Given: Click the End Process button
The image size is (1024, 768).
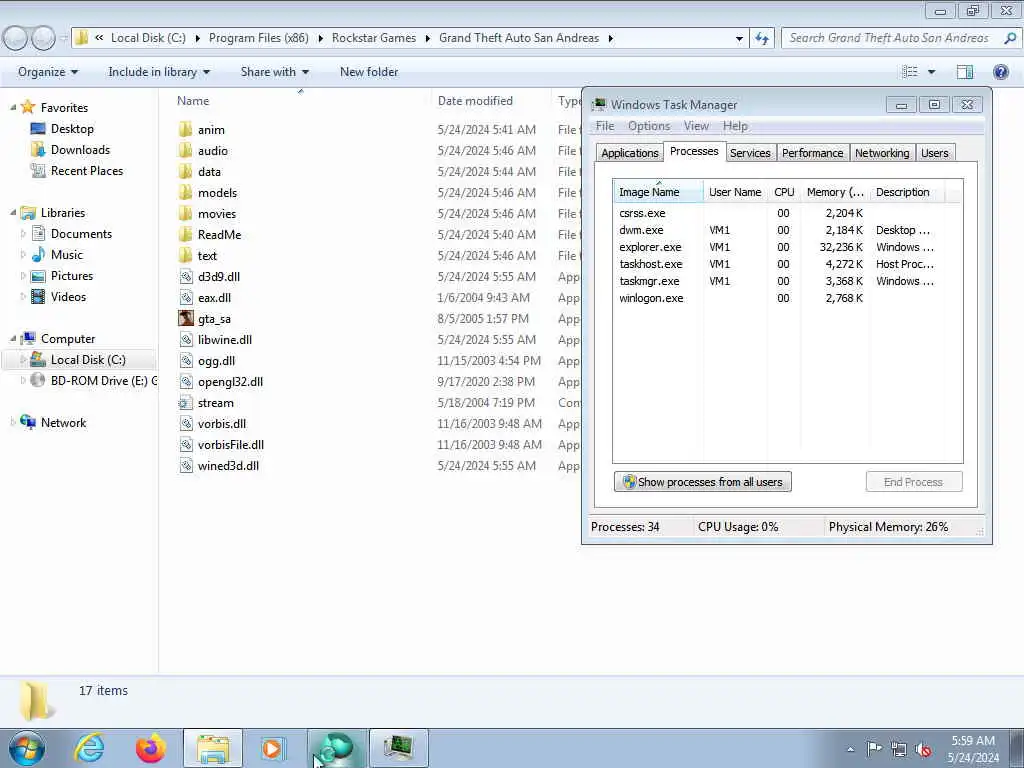Looking at the screenshot, I should pos(914,482).
